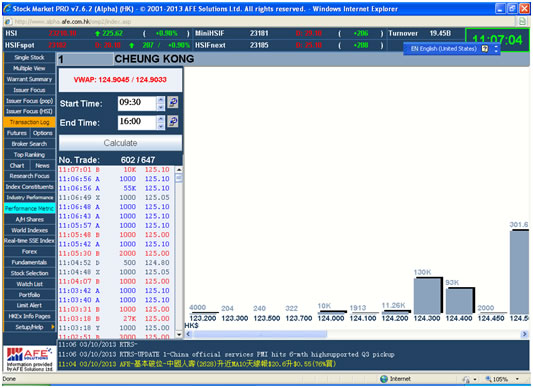The height and width of the screenshot is (388, 533).
Task: Click the reset icon beside Start Time
Action: point(173,102)
